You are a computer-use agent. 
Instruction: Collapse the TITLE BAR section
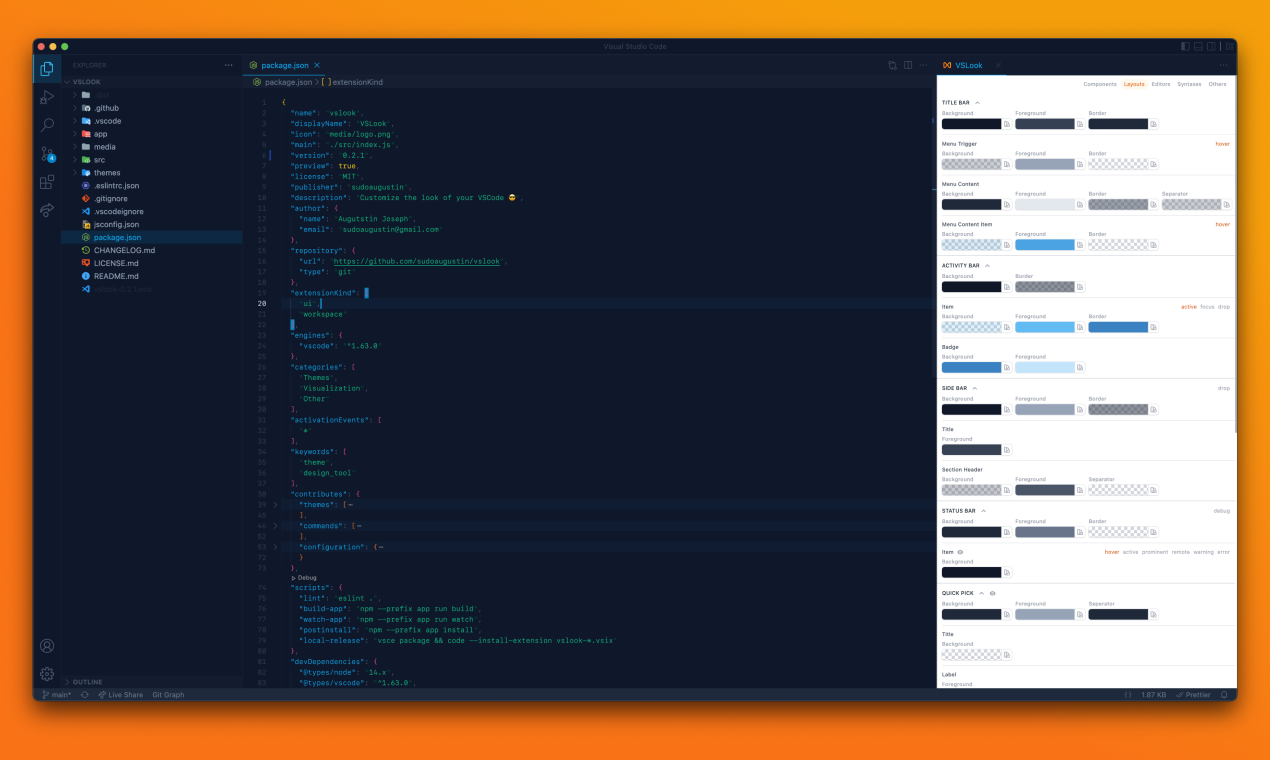(x=978, y=103)
